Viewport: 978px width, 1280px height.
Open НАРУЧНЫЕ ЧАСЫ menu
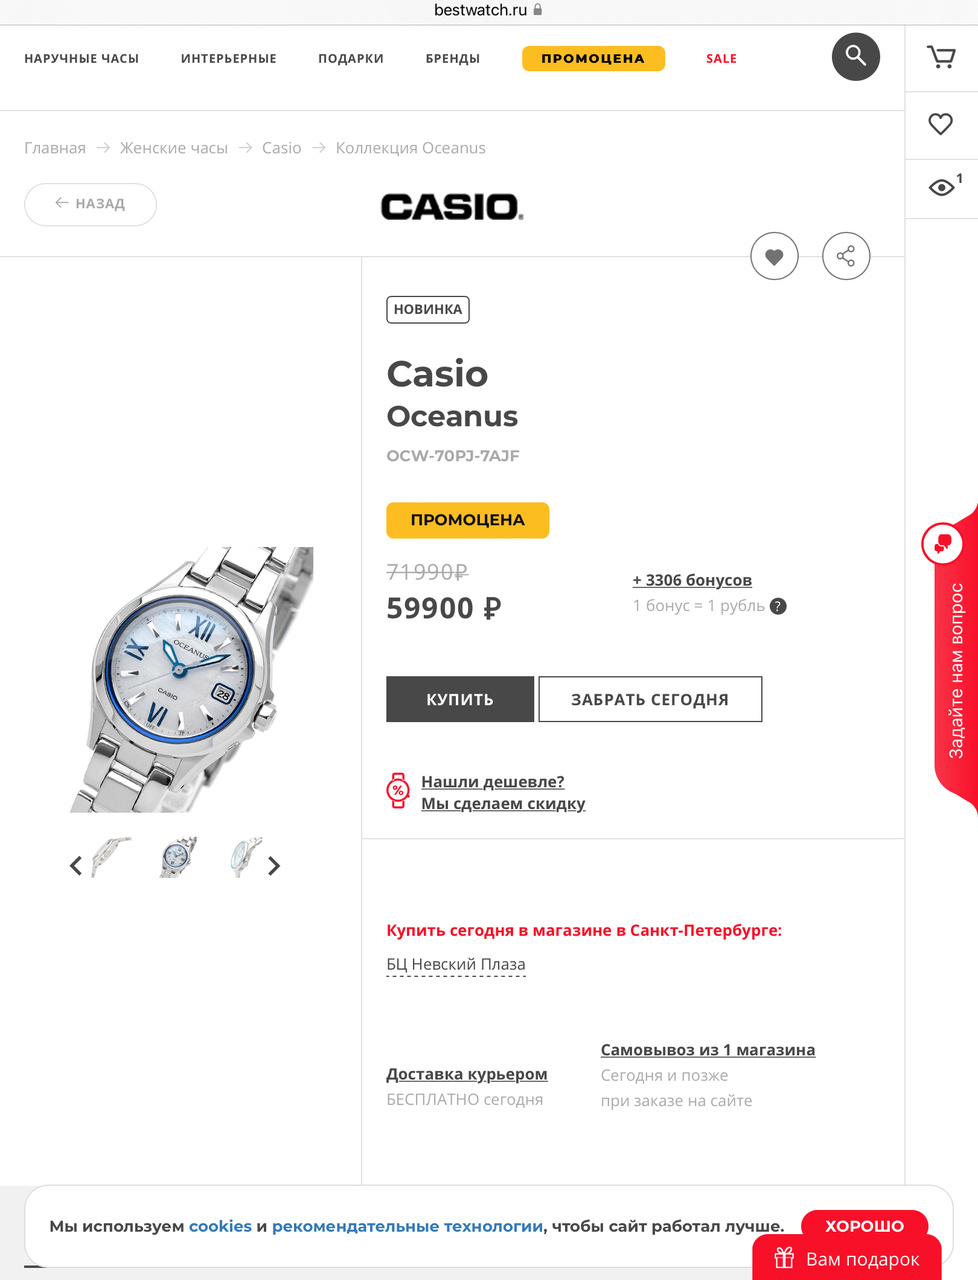[x=82, y=59]
